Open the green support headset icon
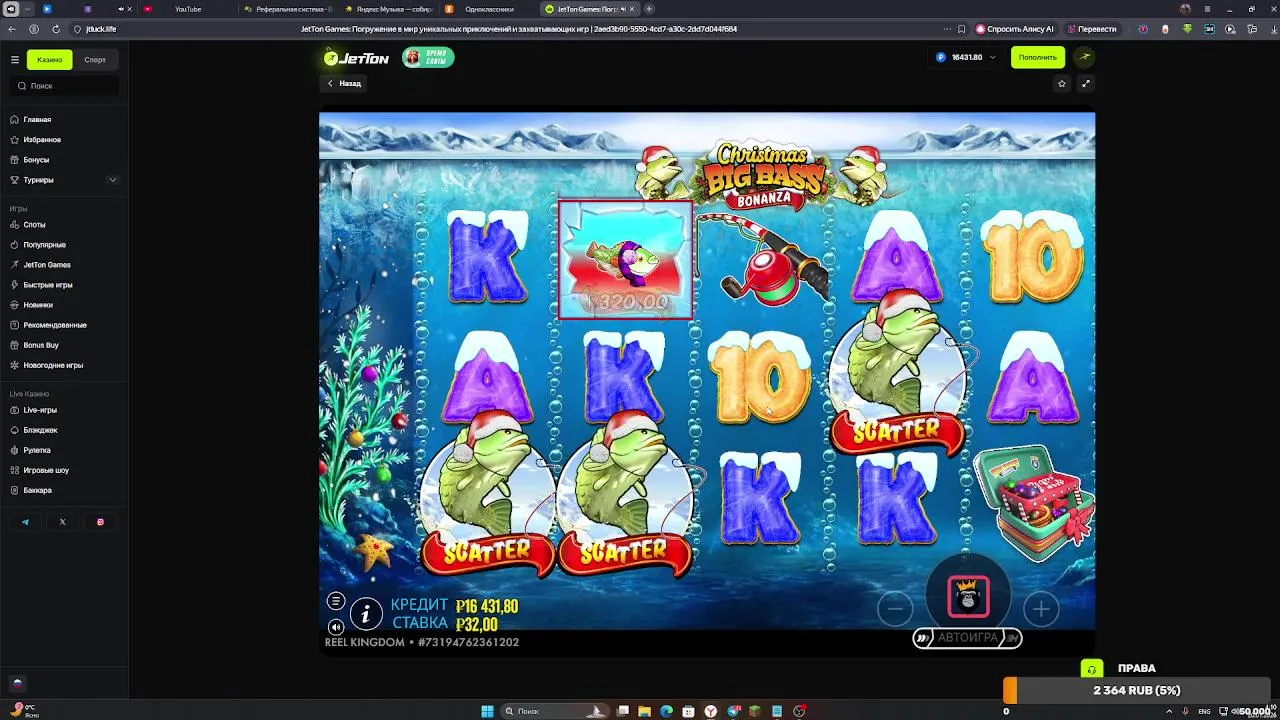 click(x=1091, y=669)
